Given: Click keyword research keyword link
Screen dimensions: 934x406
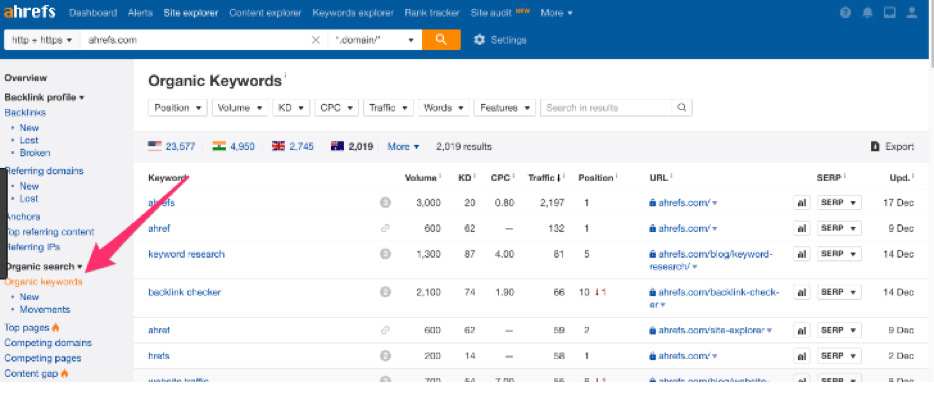Looking at the screenshot, I should [186, 254].
